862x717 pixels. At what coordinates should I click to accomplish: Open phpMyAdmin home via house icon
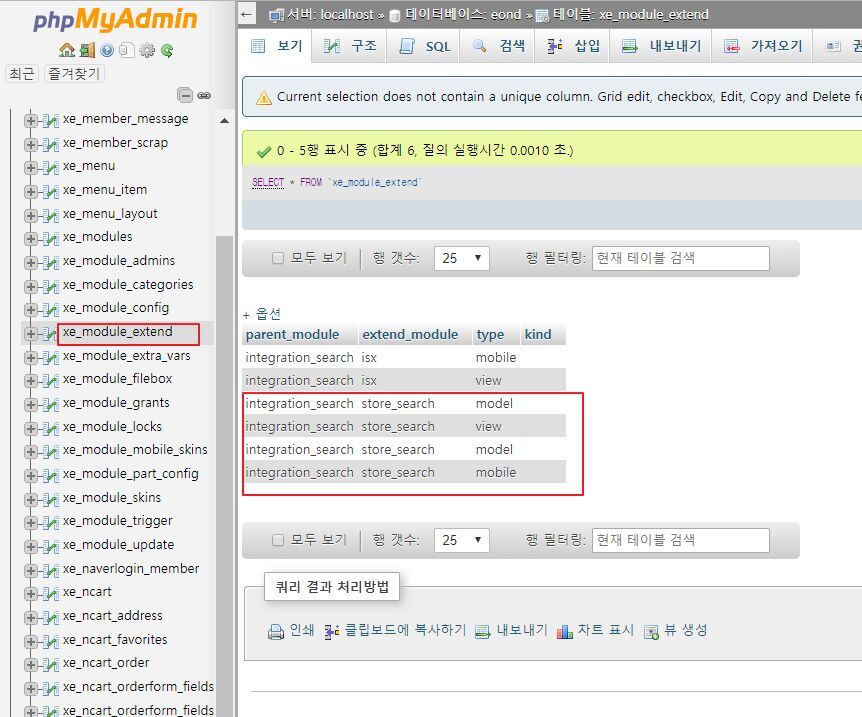point(67,50)
